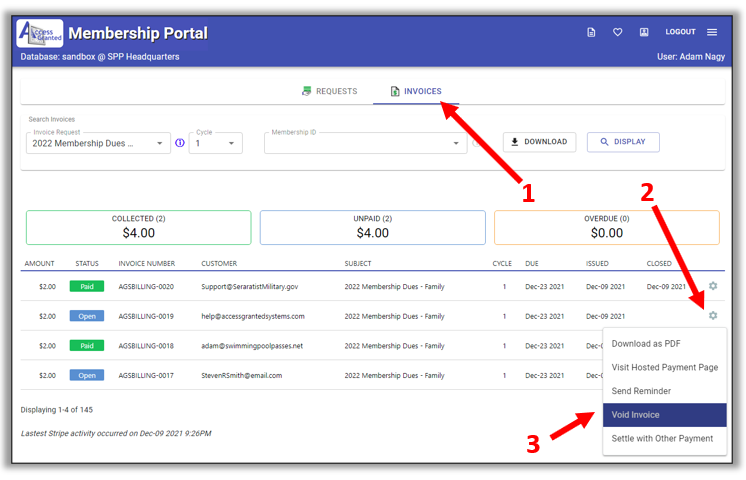Viewport: 746px width, 480px height.
Task: Click the Display button
Action: point(622,142)
